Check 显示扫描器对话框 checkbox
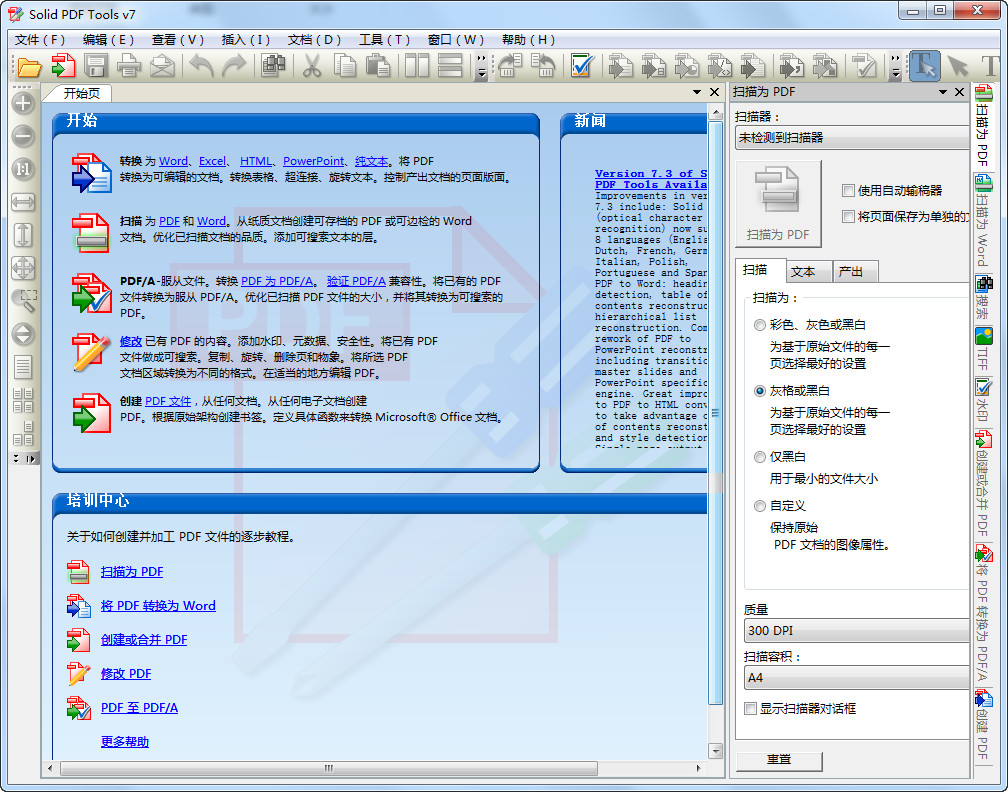This screenshot has width=1008, height=792. (x=750, y=708)
